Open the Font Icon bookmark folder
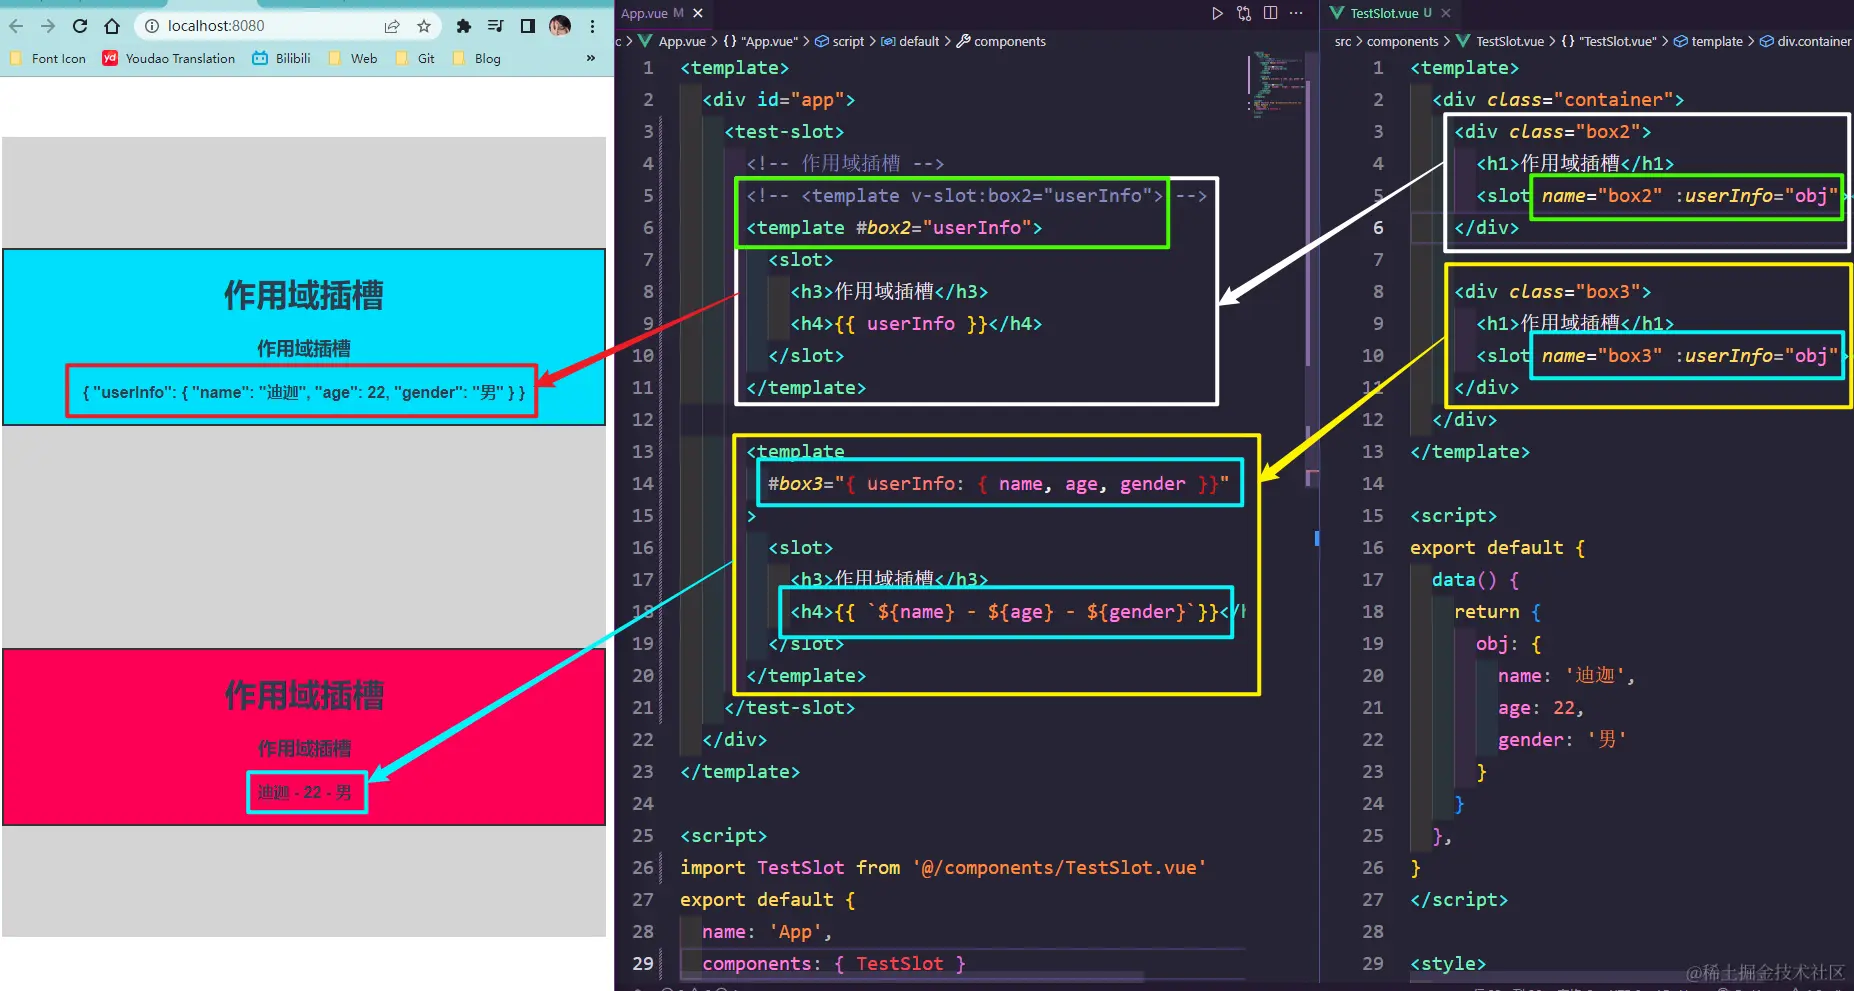 tap(48, 59)
